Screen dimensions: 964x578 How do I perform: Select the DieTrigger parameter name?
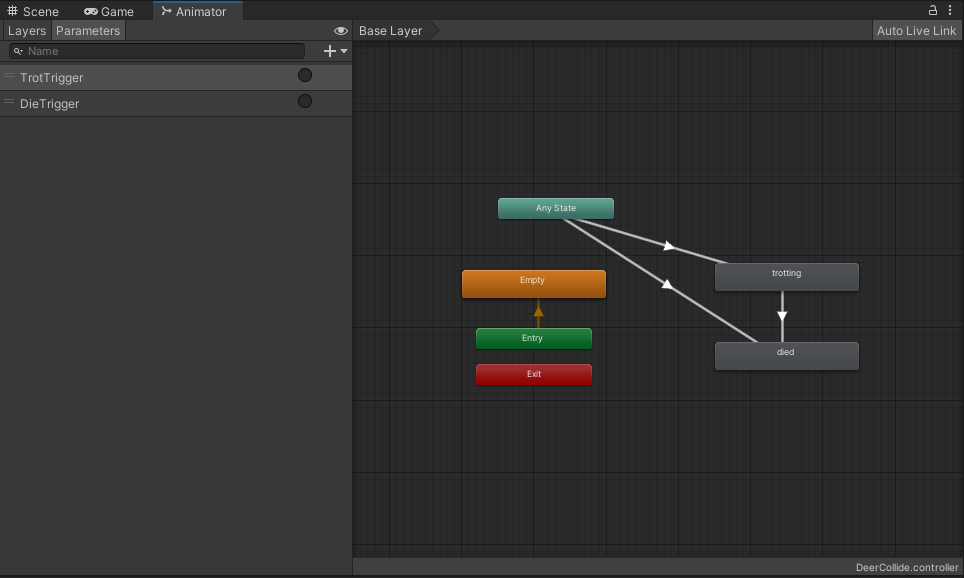tap(50, 103)
